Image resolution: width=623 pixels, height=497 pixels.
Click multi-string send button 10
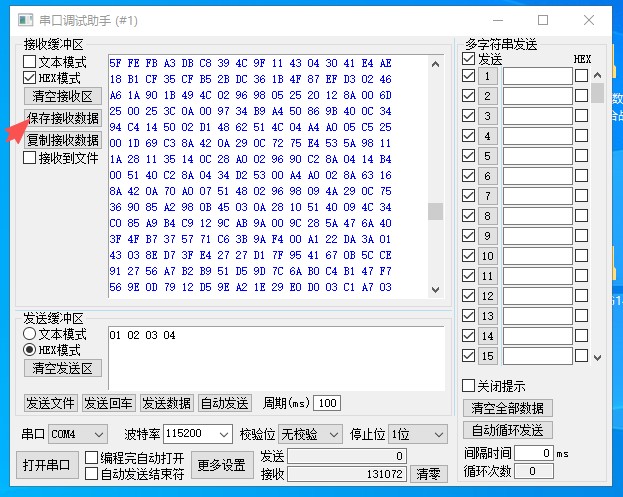tap(488, 256)
